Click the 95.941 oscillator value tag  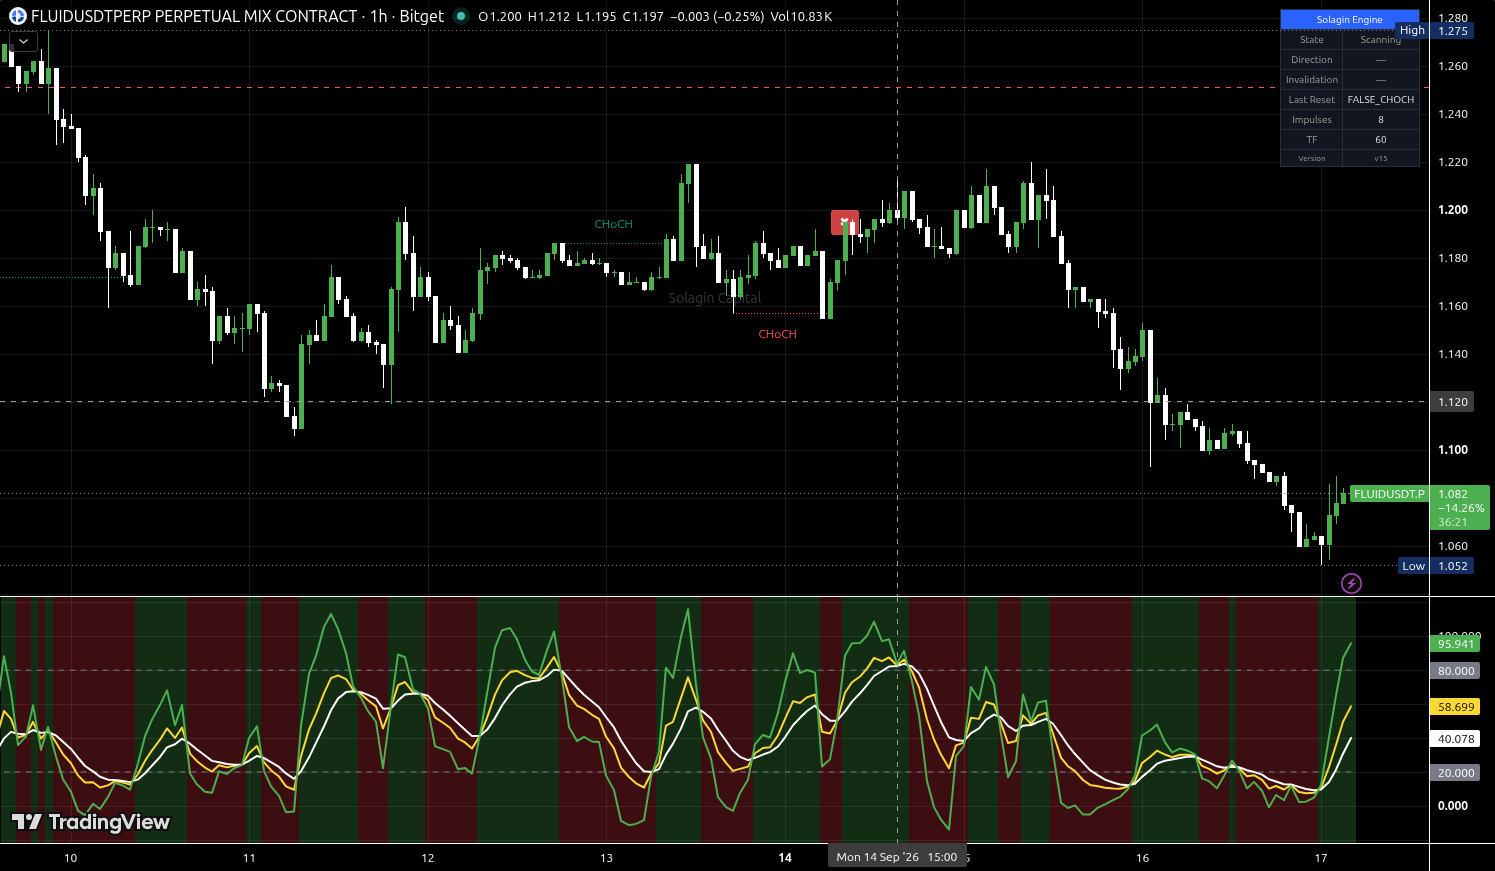[x=1456, y=644]
